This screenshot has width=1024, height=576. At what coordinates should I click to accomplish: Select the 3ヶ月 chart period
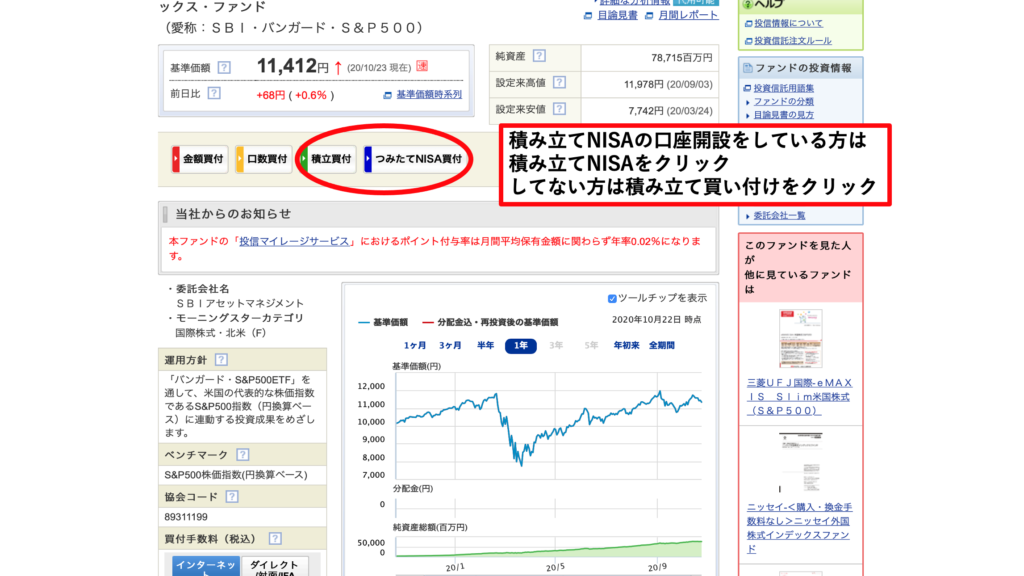coord(450,345)
